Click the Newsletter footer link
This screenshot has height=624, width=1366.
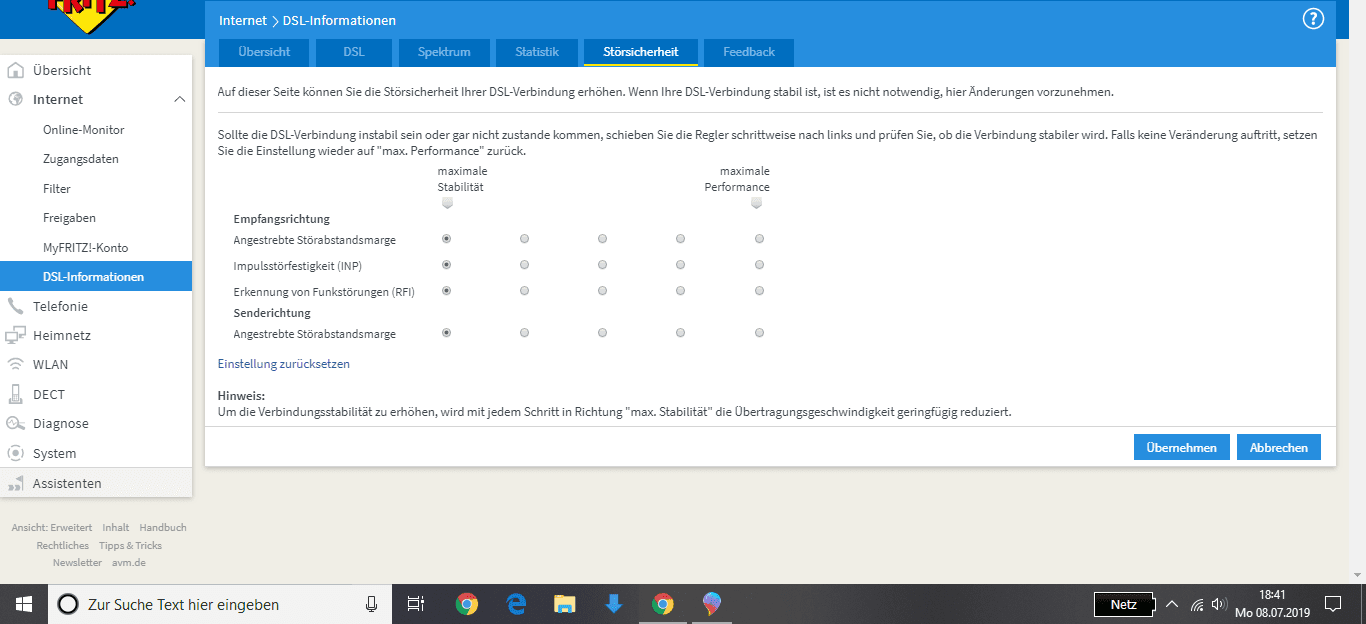[x=77, y=562]
